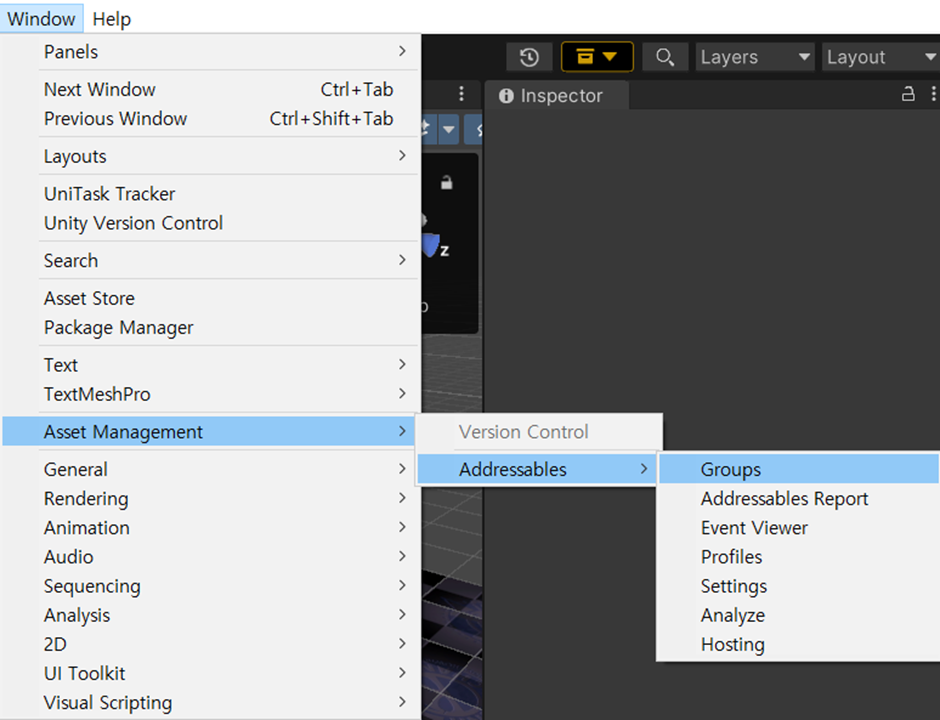Viewport: 940px width, 720px height.
Task: Click the Version Control submenu entry
Action: click(539, 432)
